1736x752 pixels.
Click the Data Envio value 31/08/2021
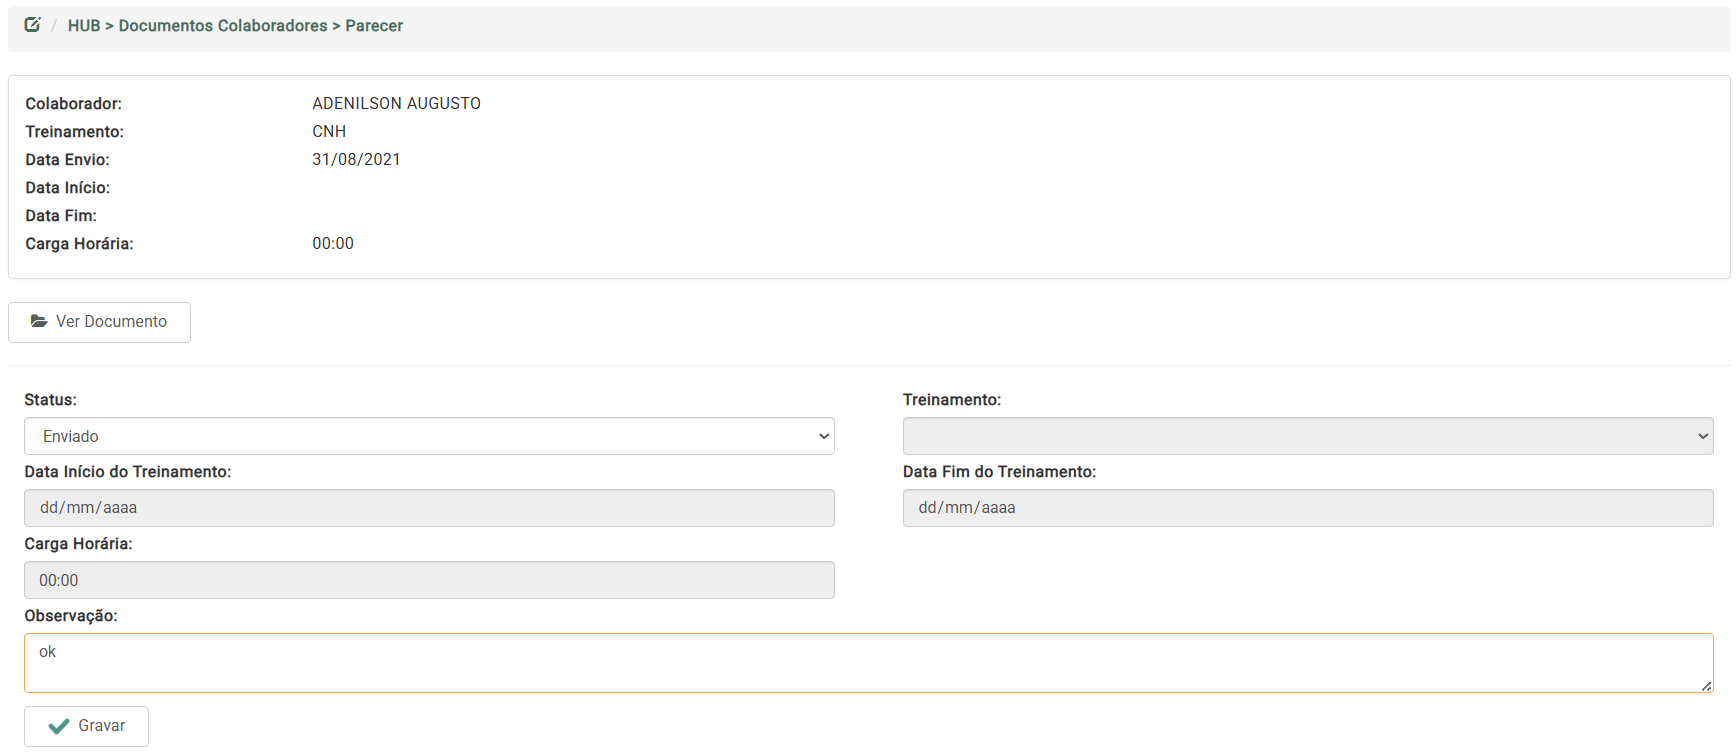[x=356, y=160]
